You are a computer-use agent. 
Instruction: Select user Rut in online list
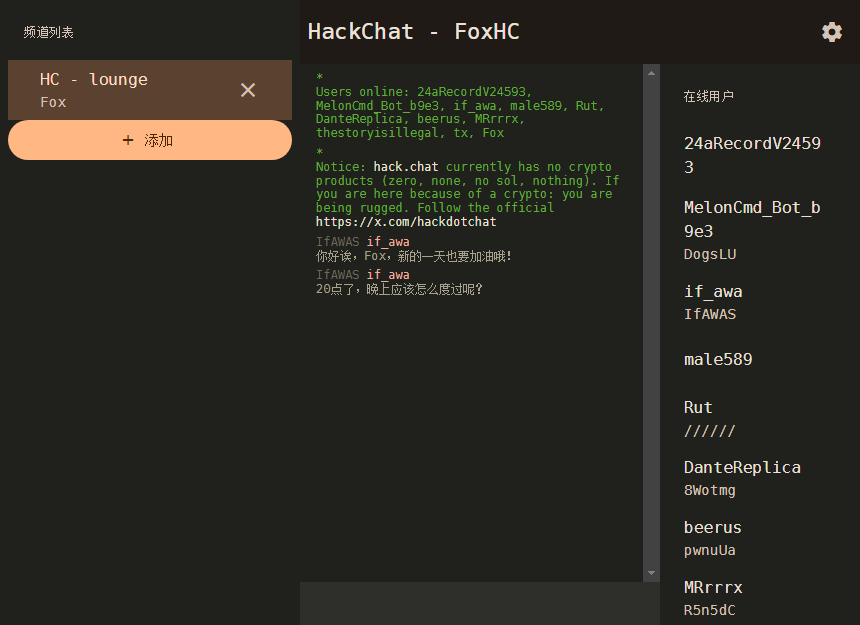[x=698, y=407]
